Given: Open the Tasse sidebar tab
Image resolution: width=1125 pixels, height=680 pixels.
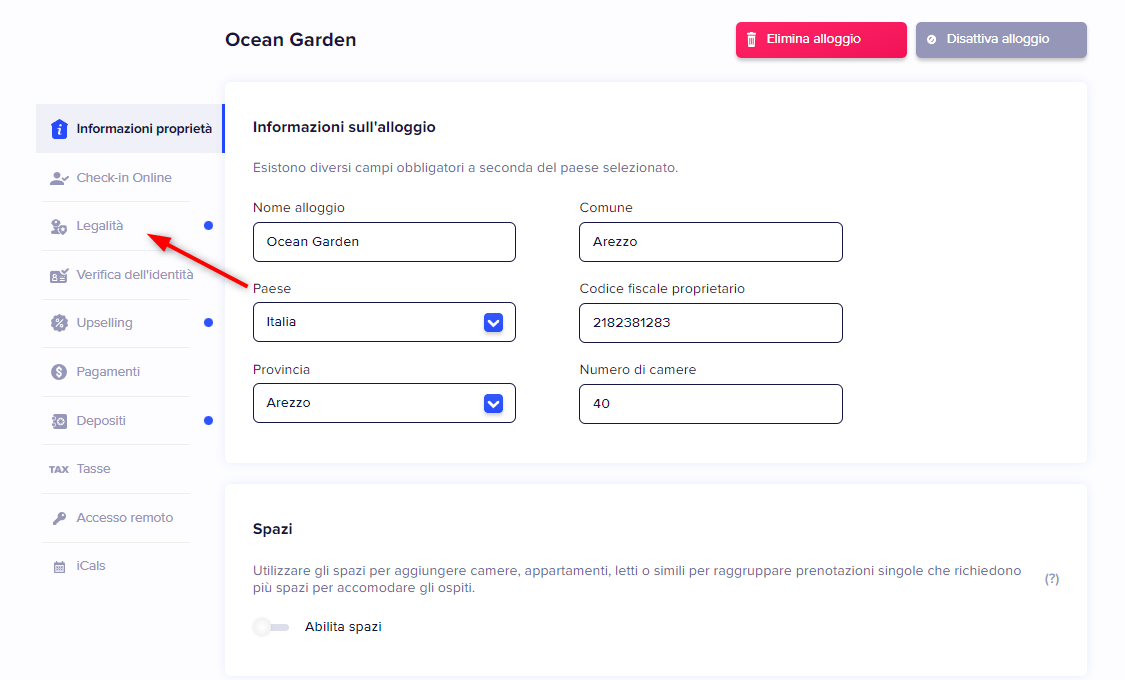Looking at the screenshot, I should click(93, 469).
